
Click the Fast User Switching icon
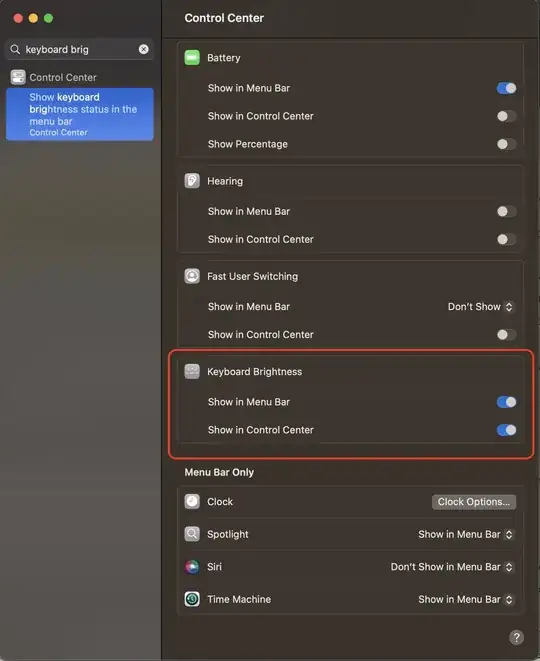click(192, 276)
